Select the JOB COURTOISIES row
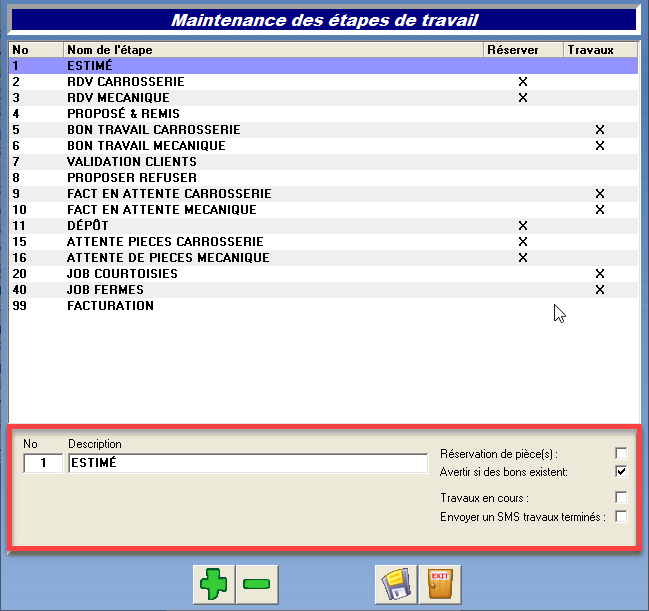 click(x=323, y=274)
